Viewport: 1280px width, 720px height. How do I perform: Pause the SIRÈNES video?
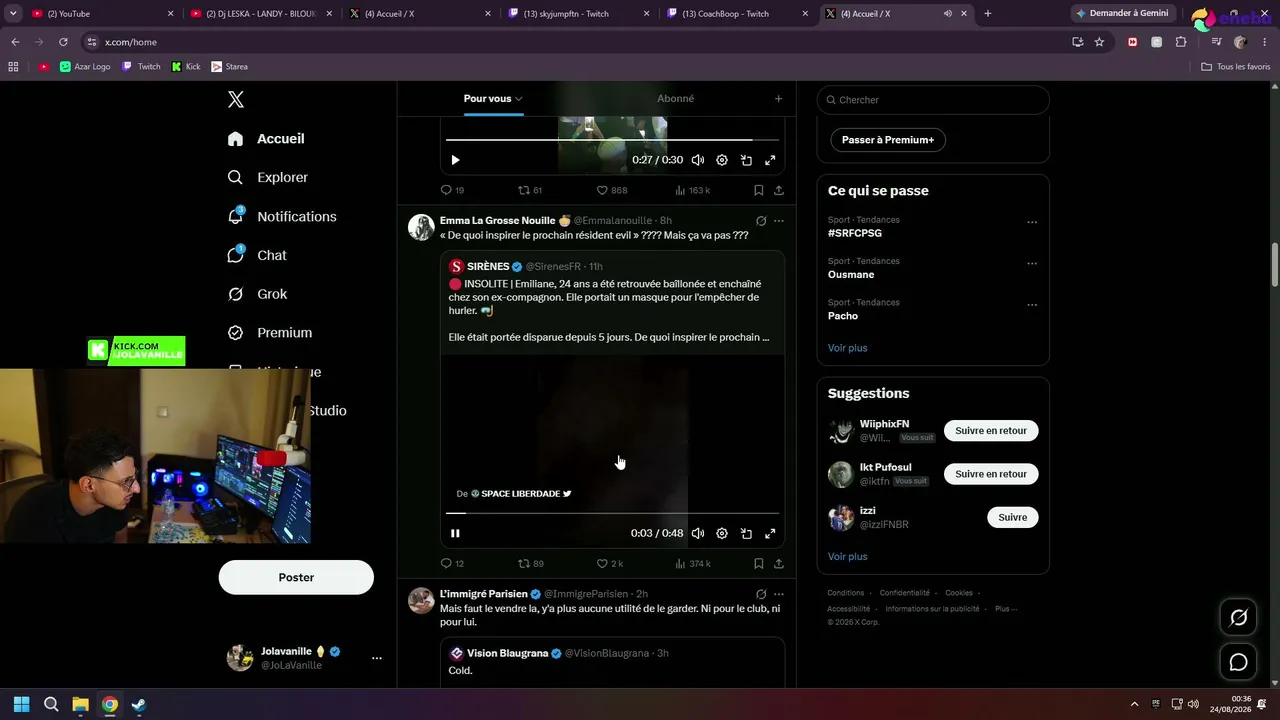point(455,533)
